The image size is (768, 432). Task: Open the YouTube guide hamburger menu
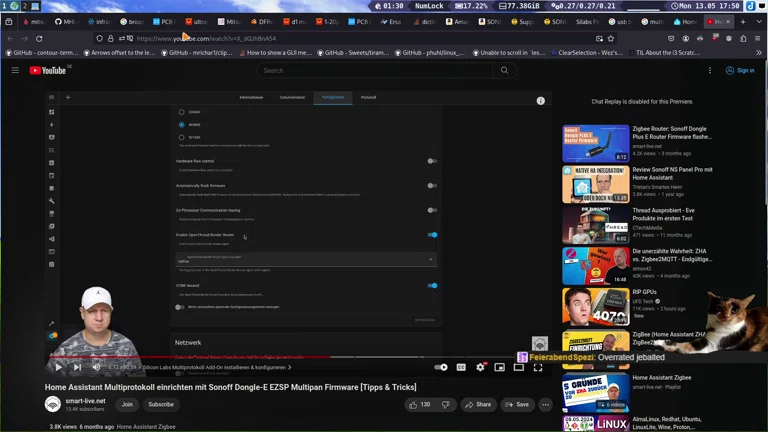click(x=15, y=70)
